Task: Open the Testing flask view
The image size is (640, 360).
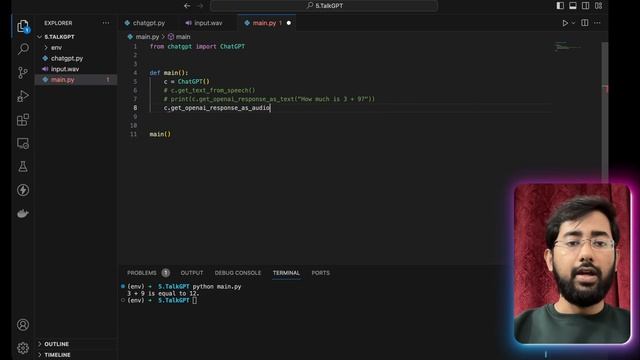Action: 23,167
